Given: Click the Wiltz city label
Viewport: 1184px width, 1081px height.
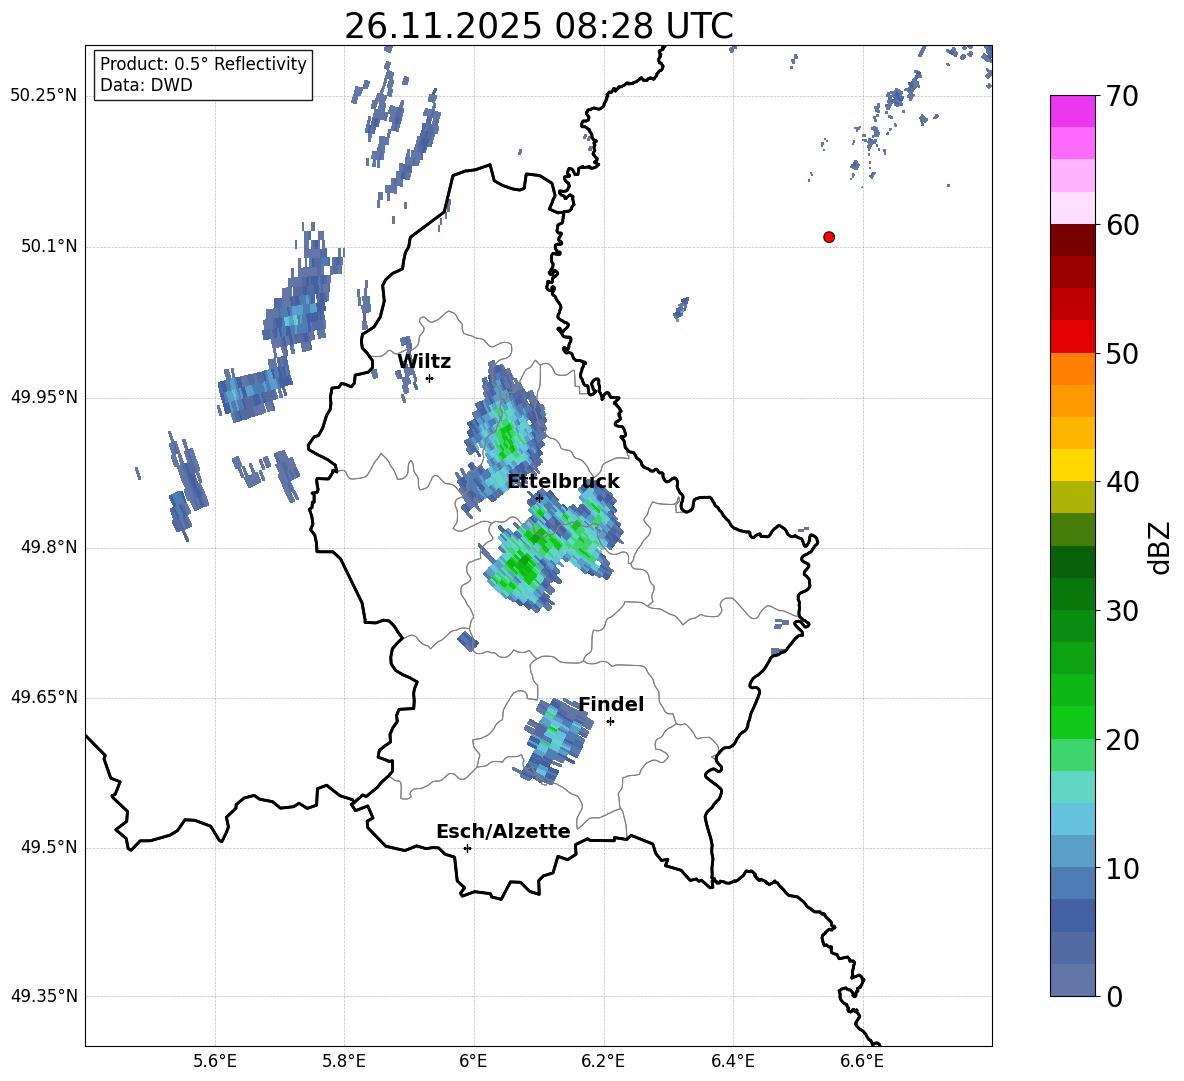Looking at the screenshot, I should coord(424,362).
